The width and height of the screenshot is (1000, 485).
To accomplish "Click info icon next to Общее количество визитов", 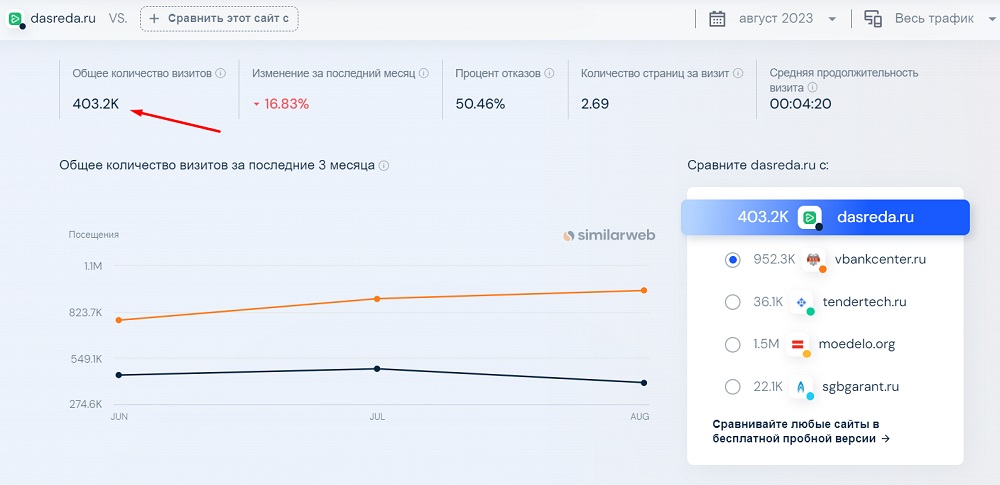I will (x=221, y=73).
